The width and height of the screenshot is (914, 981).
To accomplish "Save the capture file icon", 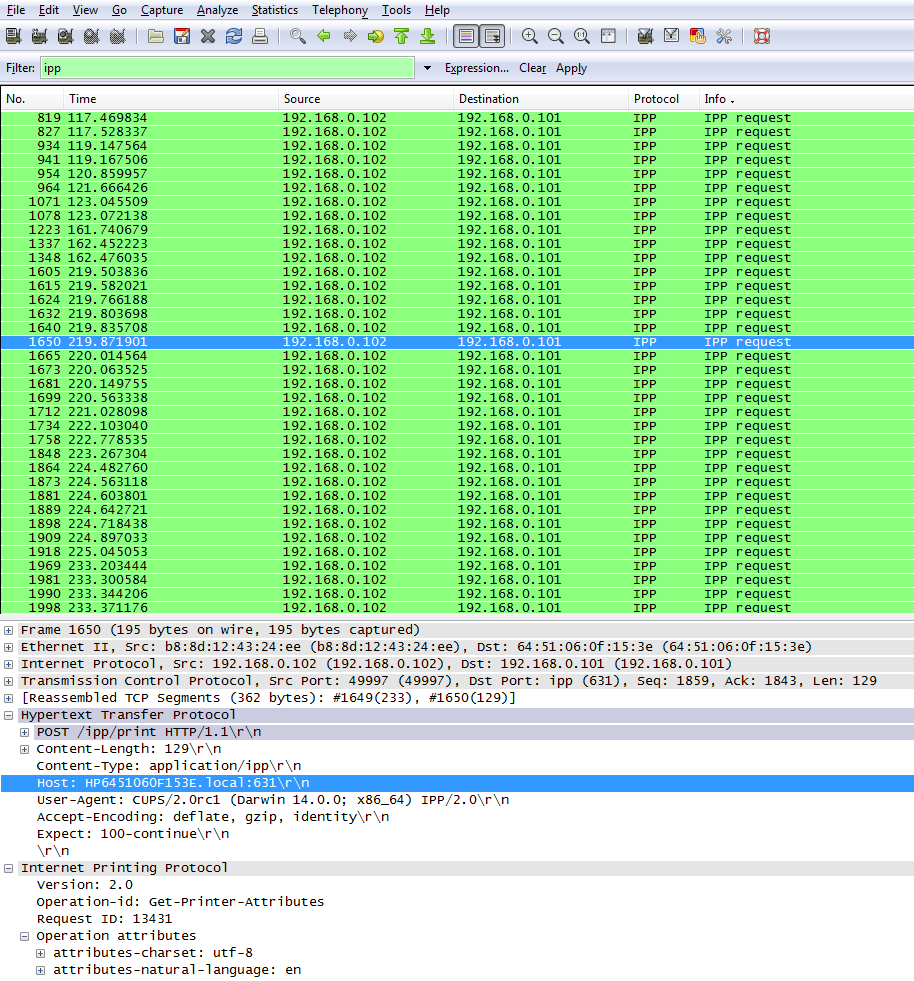I will pyautogui.click(x=182, y=36).
